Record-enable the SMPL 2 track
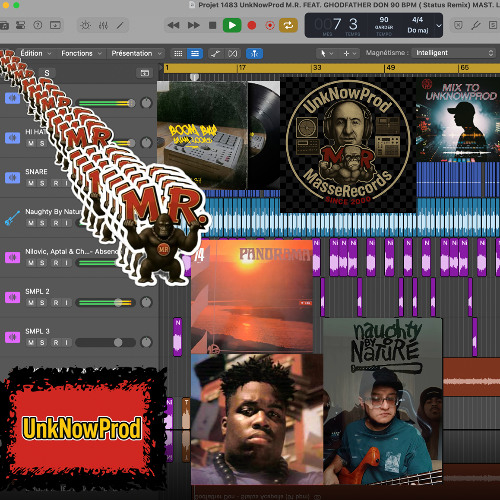Screen dimensions: 500x500 (56, 303)
